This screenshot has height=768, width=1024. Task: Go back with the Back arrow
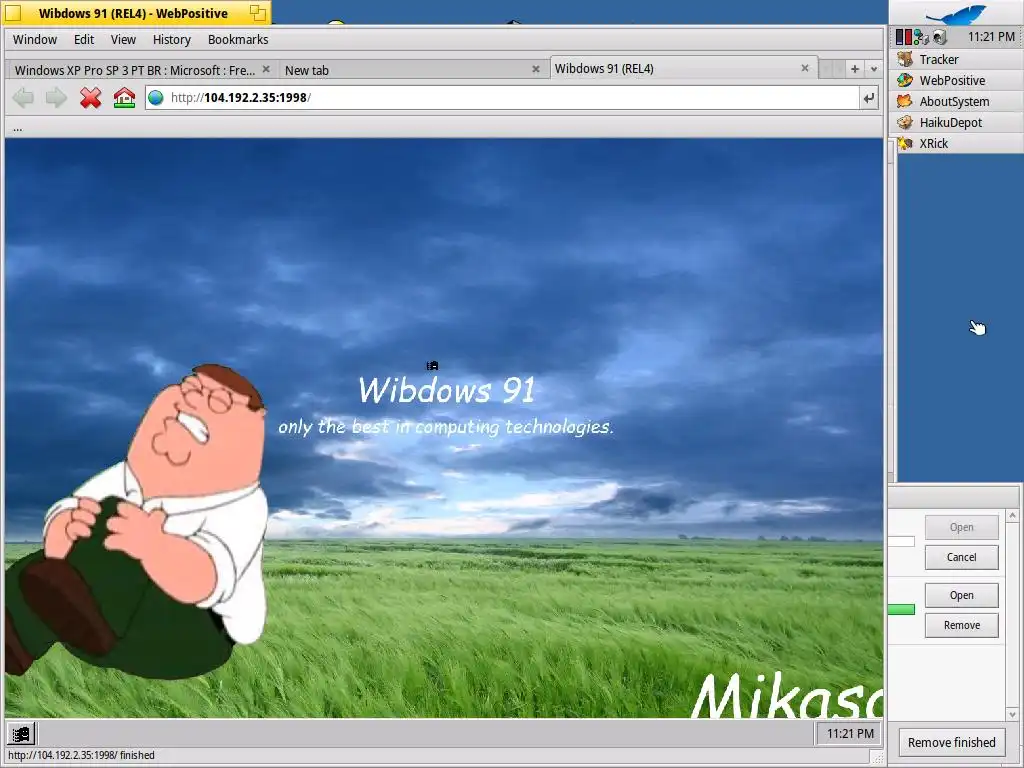point(24,98)
